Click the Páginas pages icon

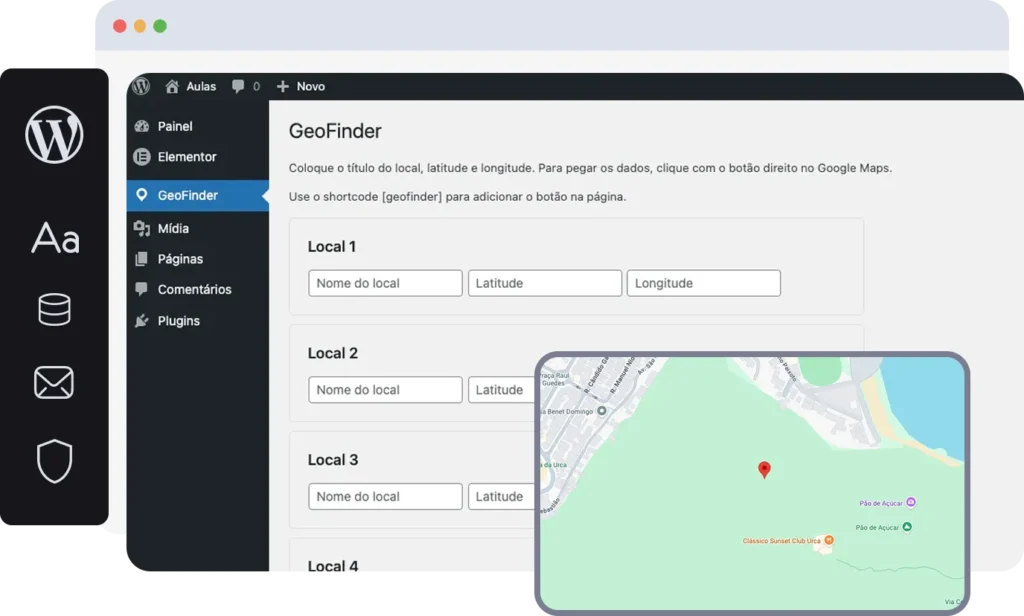[x=141, y=259]
